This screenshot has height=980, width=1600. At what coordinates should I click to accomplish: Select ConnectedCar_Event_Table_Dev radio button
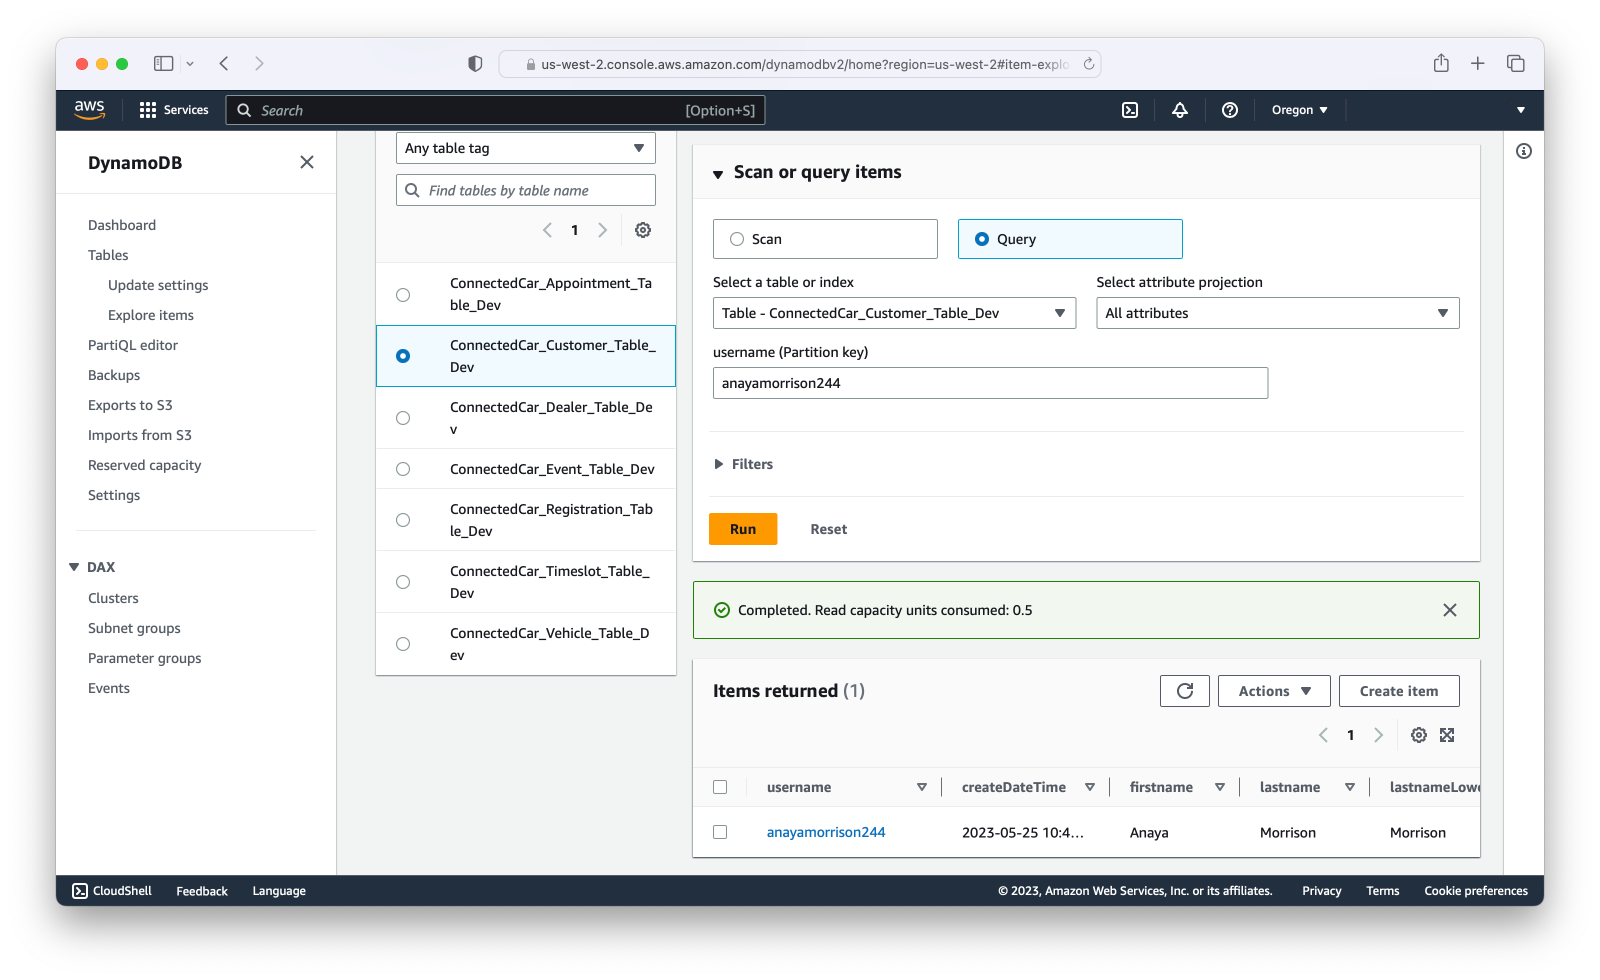[x=403, y=469]
